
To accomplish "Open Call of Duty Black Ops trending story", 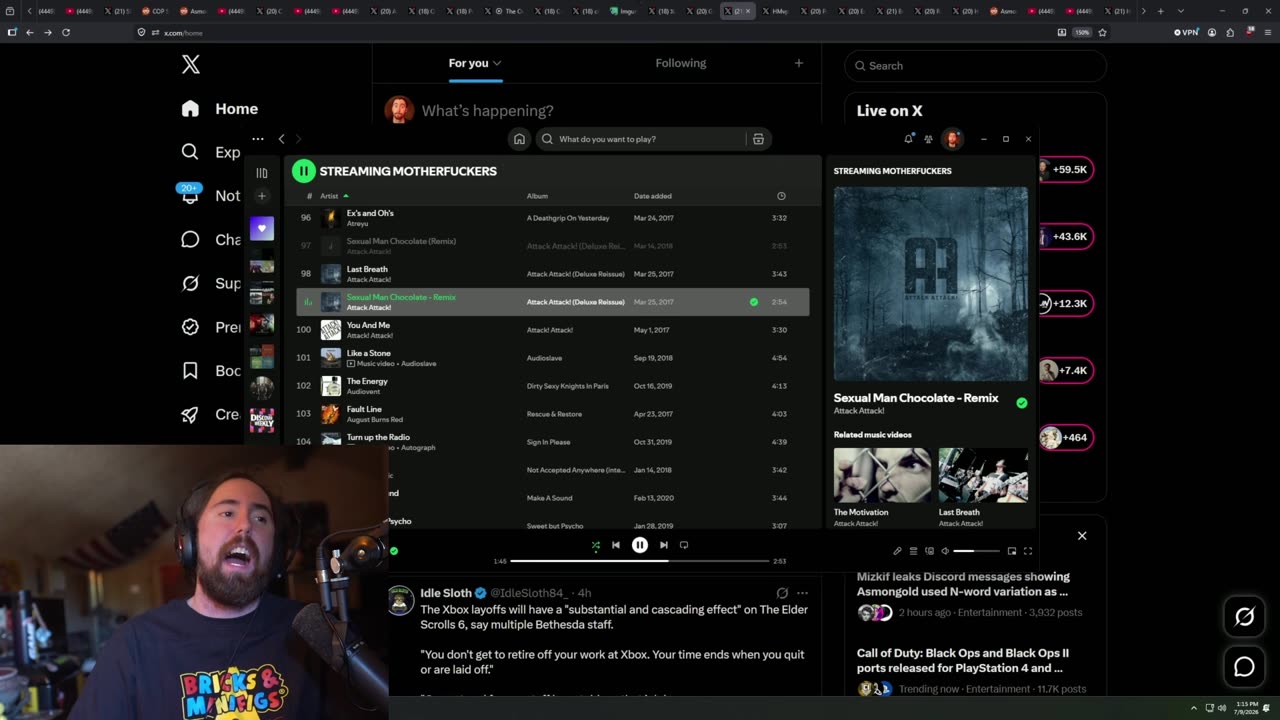I will pos(963,660).
